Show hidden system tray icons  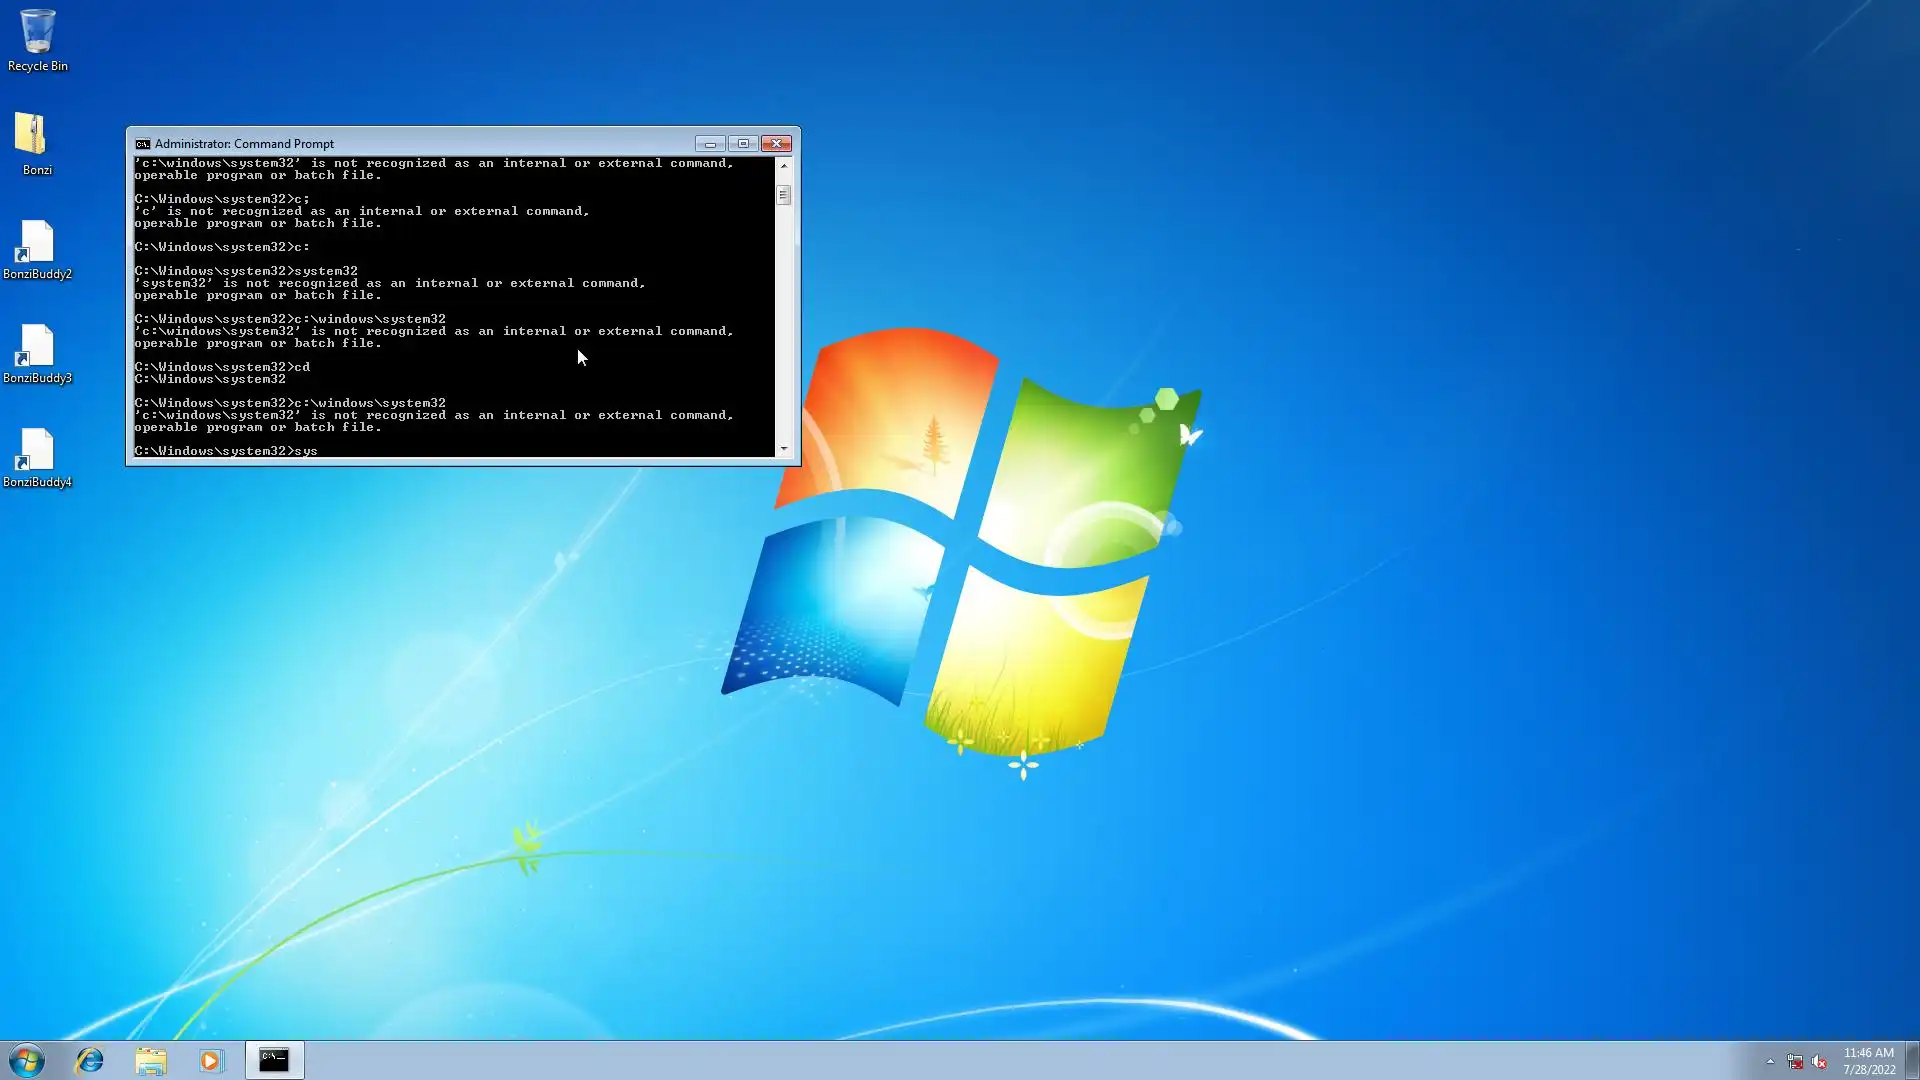pyautogui.click(x=1770, y=1061)
